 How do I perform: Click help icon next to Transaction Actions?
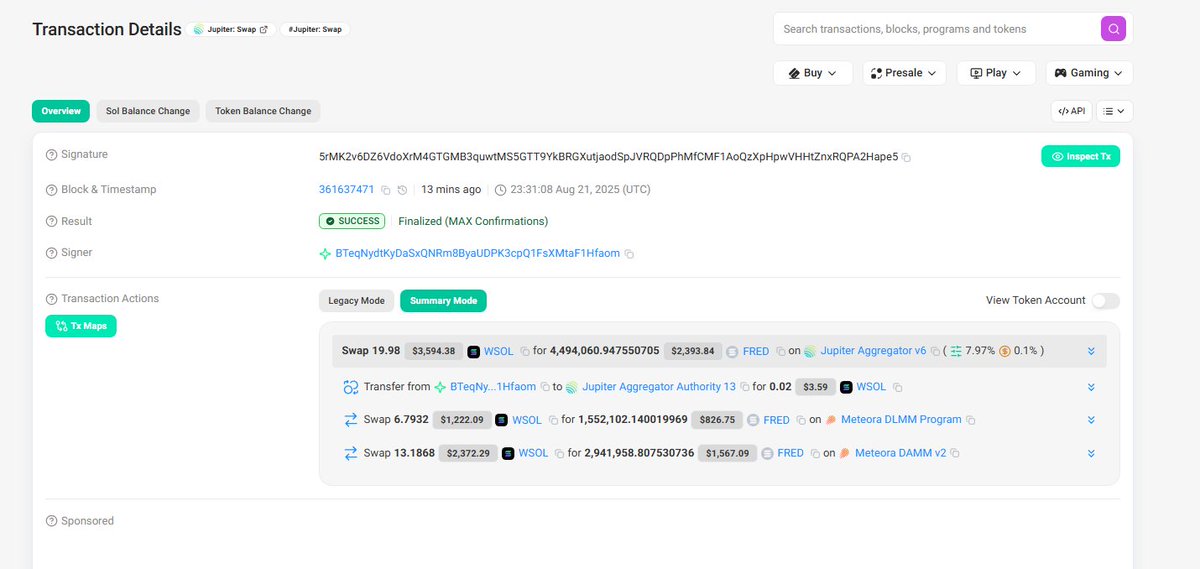tap(51, 299)
